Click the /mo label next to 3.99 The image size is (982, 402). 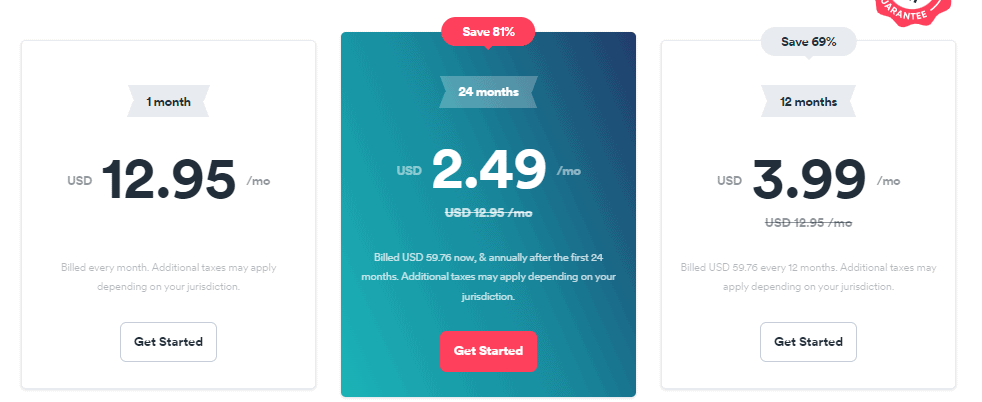point(888,181)
